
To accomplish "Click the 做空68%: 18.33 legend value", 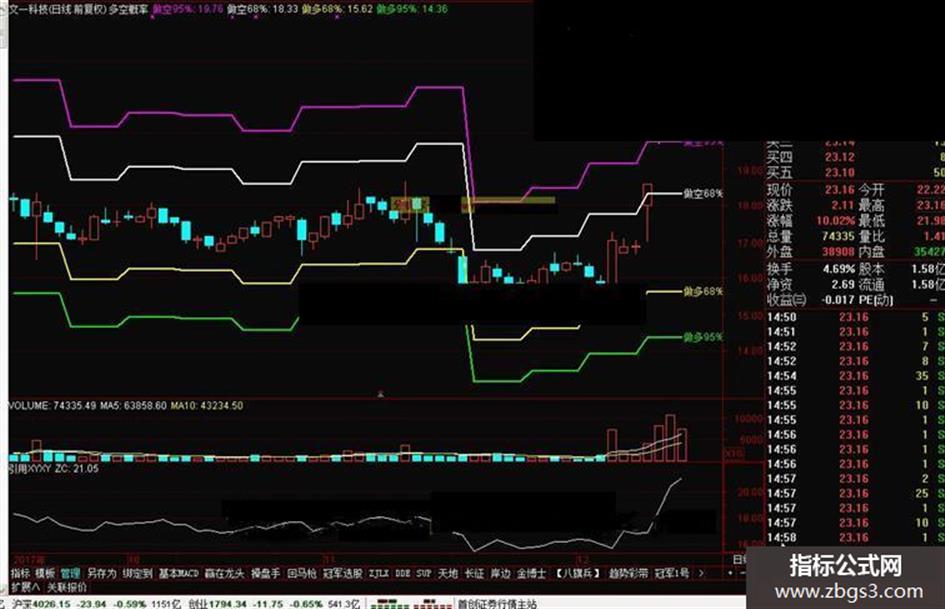I will pos(263,8).
